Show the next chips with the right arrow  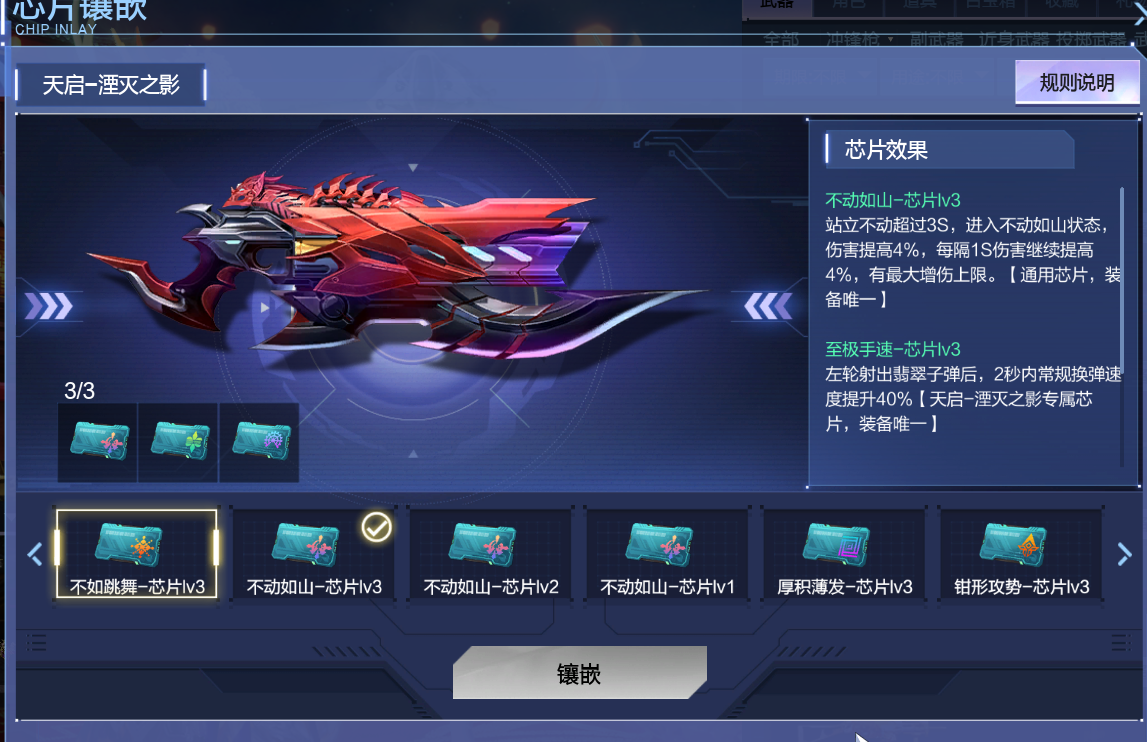pos(1124,554)
